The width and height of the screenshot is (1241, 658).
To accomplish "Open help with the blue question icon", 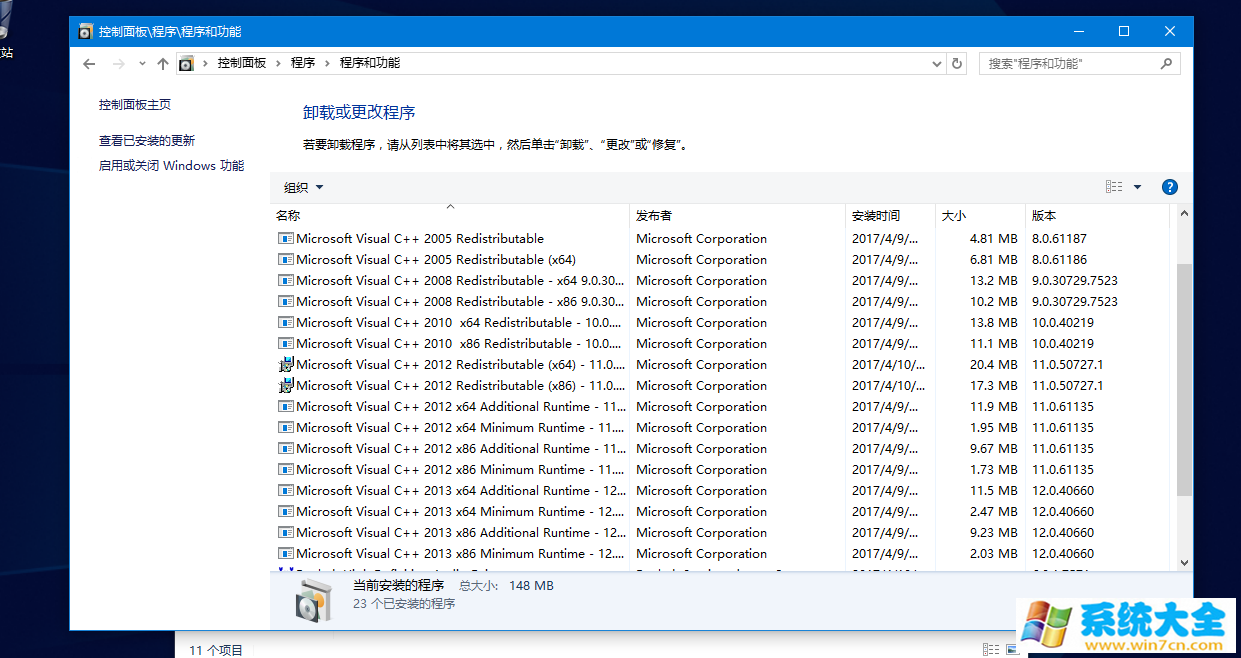I will [1170, 187].
